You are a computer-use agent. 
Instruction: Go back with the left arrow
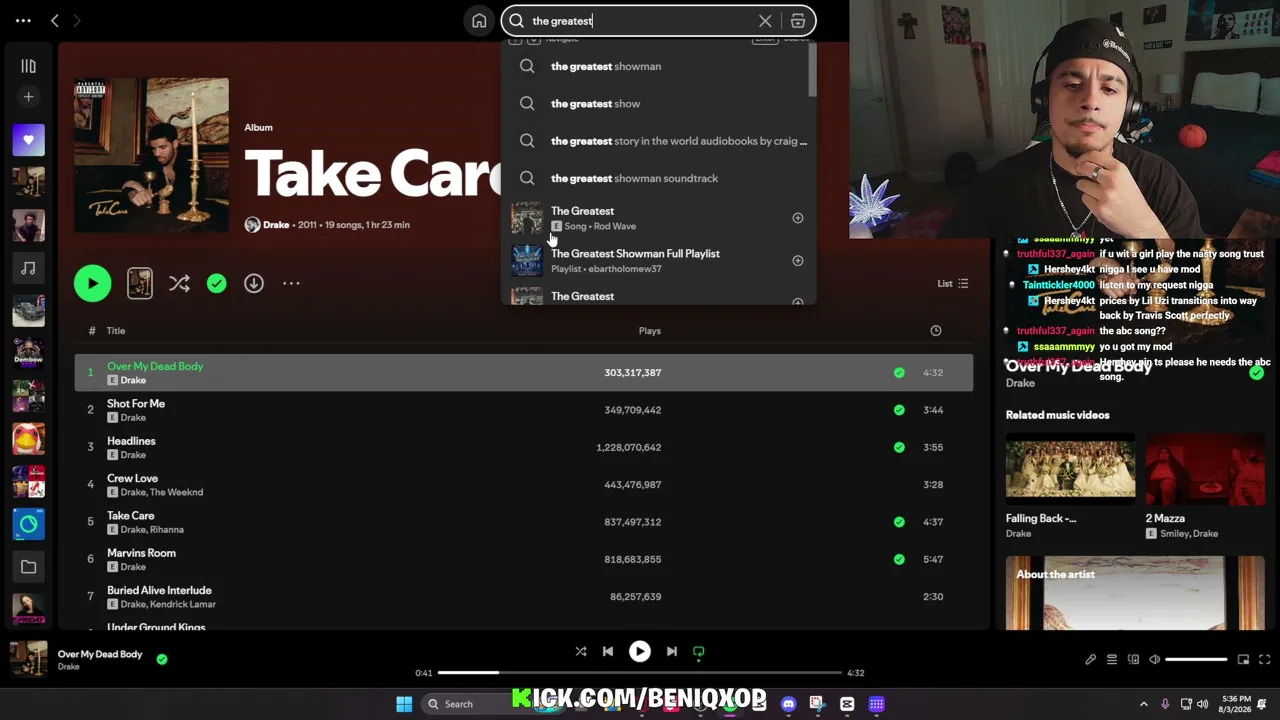(x=55, y=20)
